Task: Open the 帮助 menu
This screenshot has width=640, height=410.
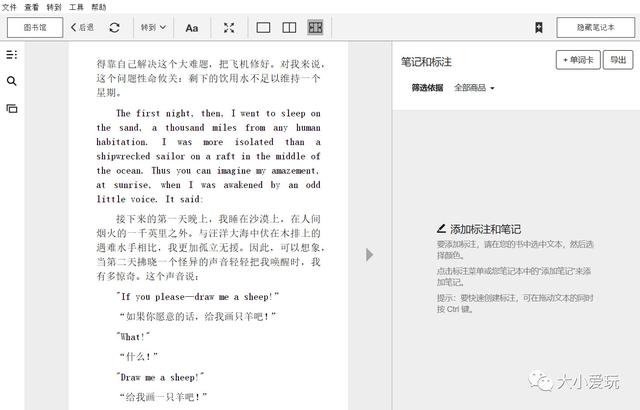Action: [x=99, y=7]
